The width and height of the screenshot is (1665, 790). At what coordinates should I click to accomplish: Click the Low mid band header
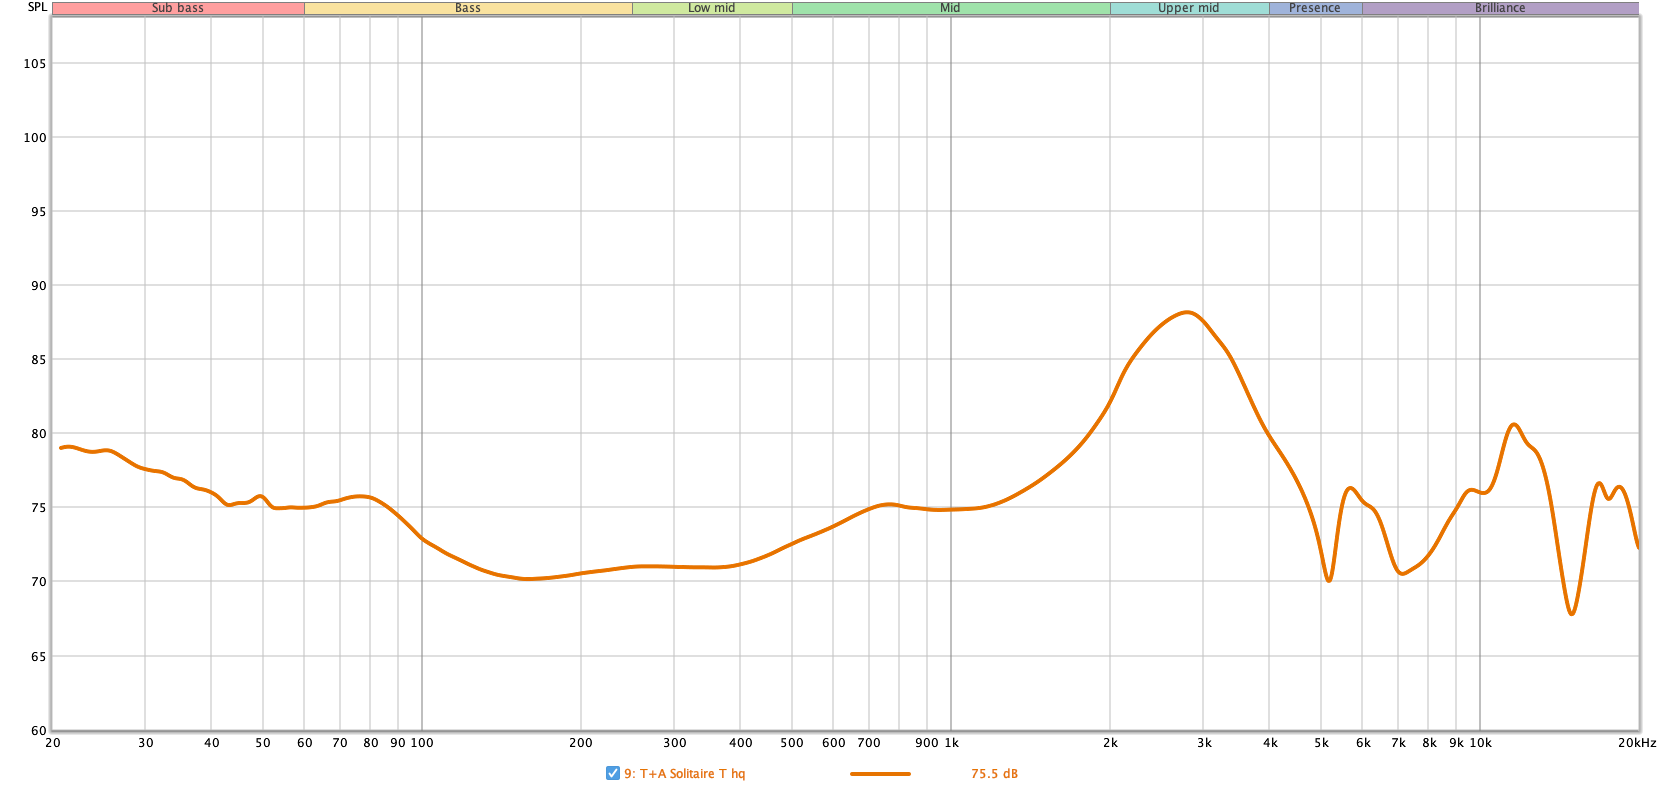pyautogui.click(x=712, y=8)
